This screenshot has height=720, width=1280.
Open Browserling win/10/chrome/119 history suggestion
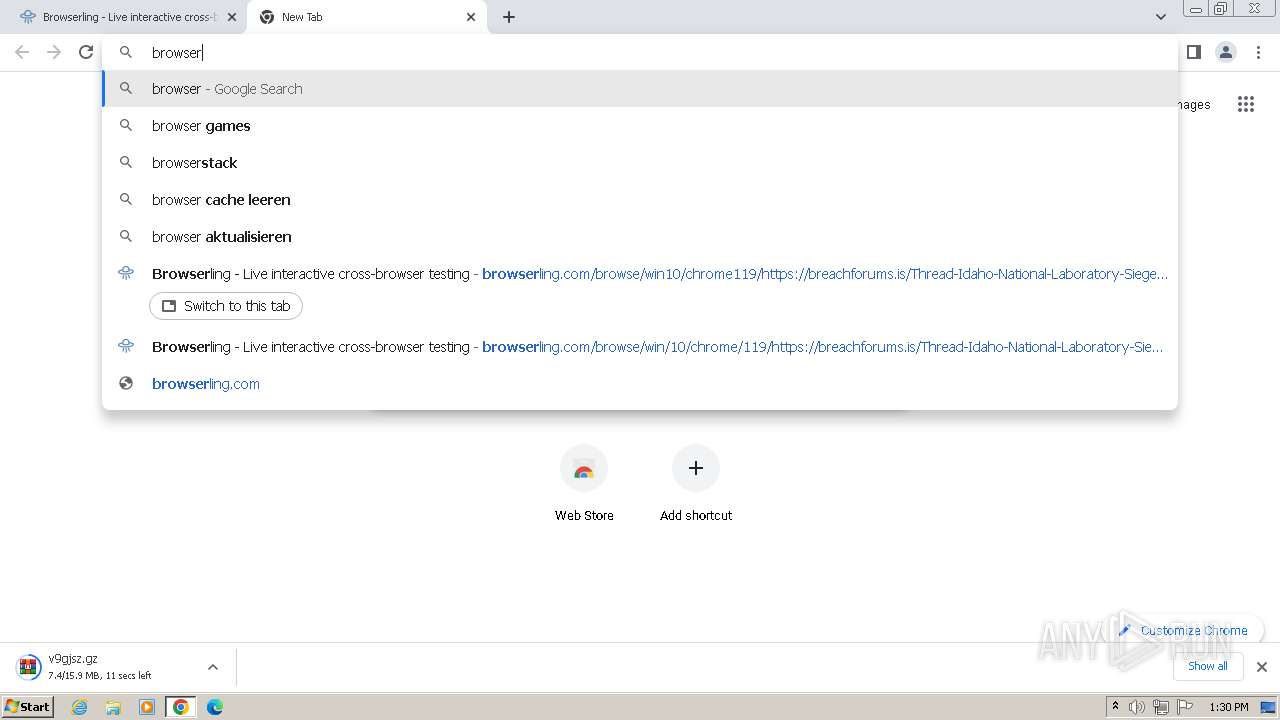pos(640,347)
